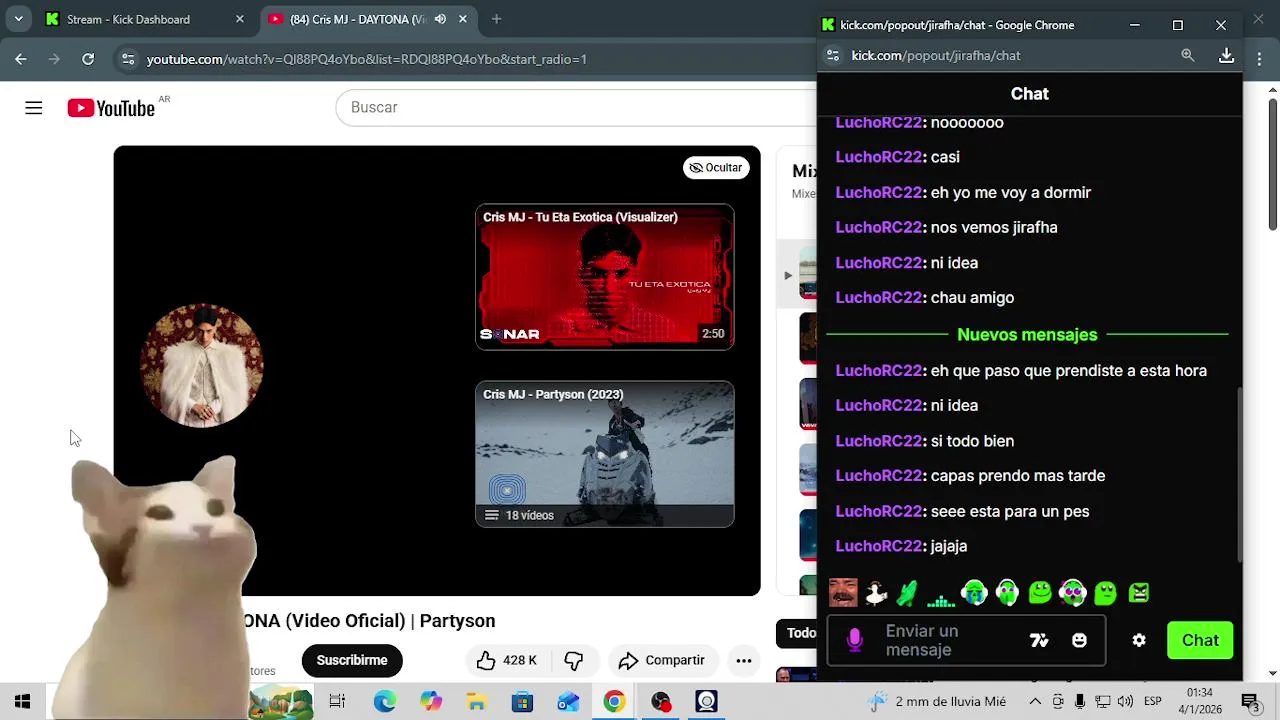Click the Buscar search field on YouTube
The image size is (1280, 720).
click(x=576, y=107)
